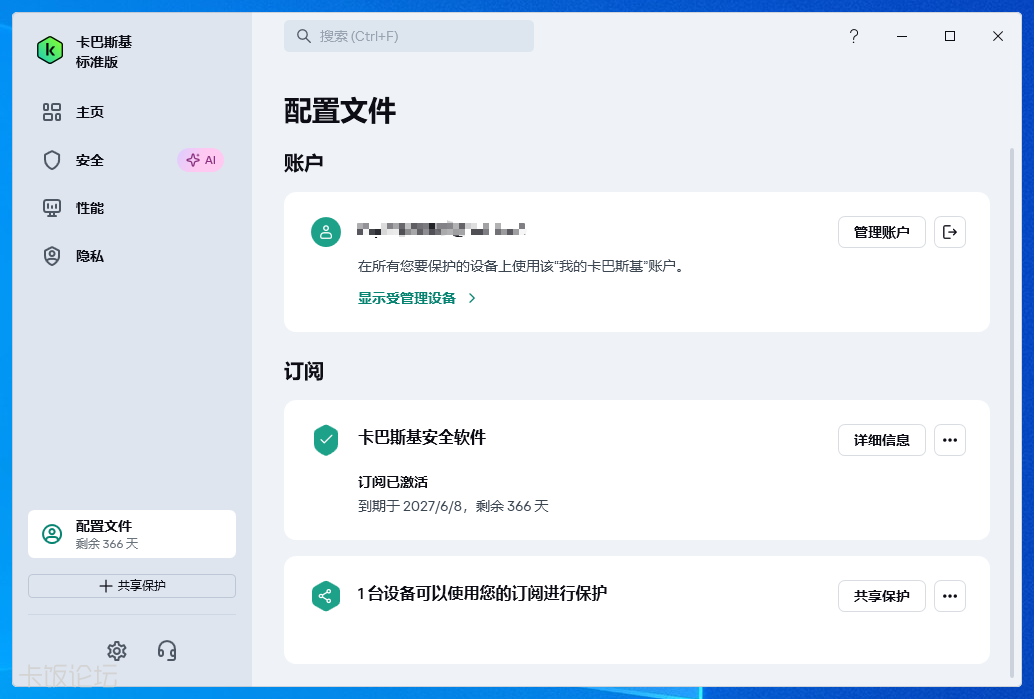
Task: Open the 显示受管理设备 link
Action: [407, 299]
